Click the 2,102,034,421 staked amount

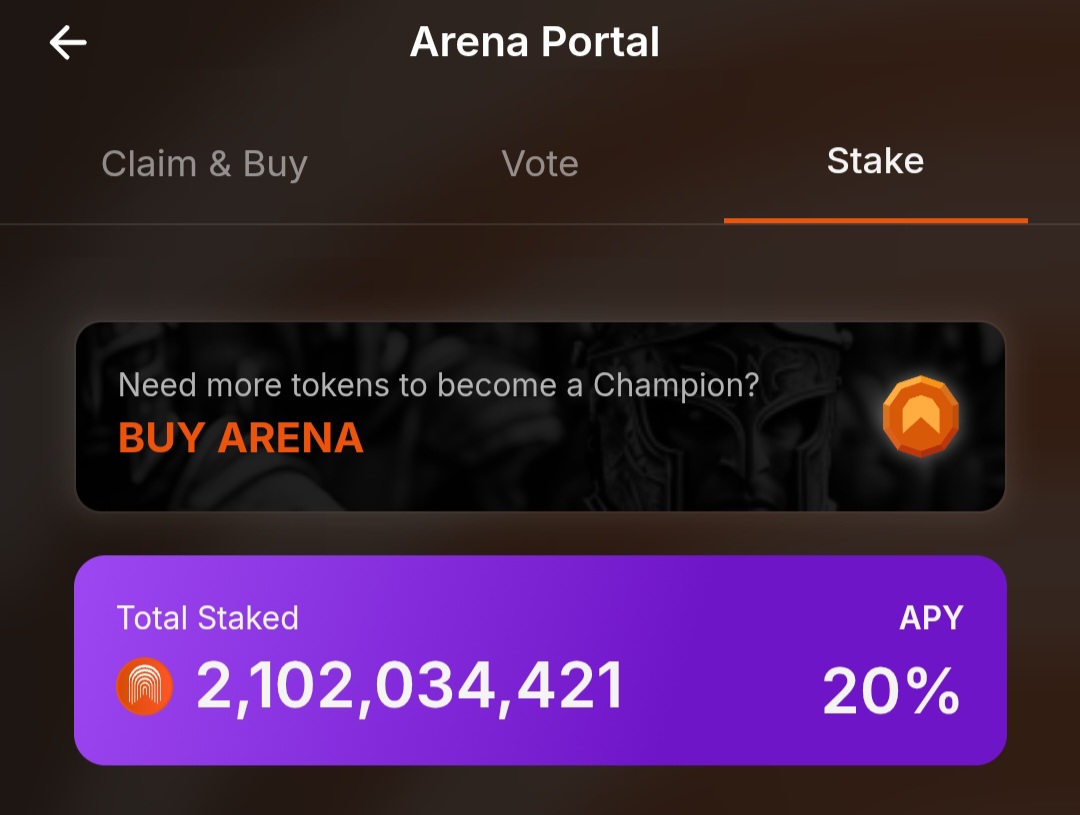pyautogui.click(x=410, y=688)
